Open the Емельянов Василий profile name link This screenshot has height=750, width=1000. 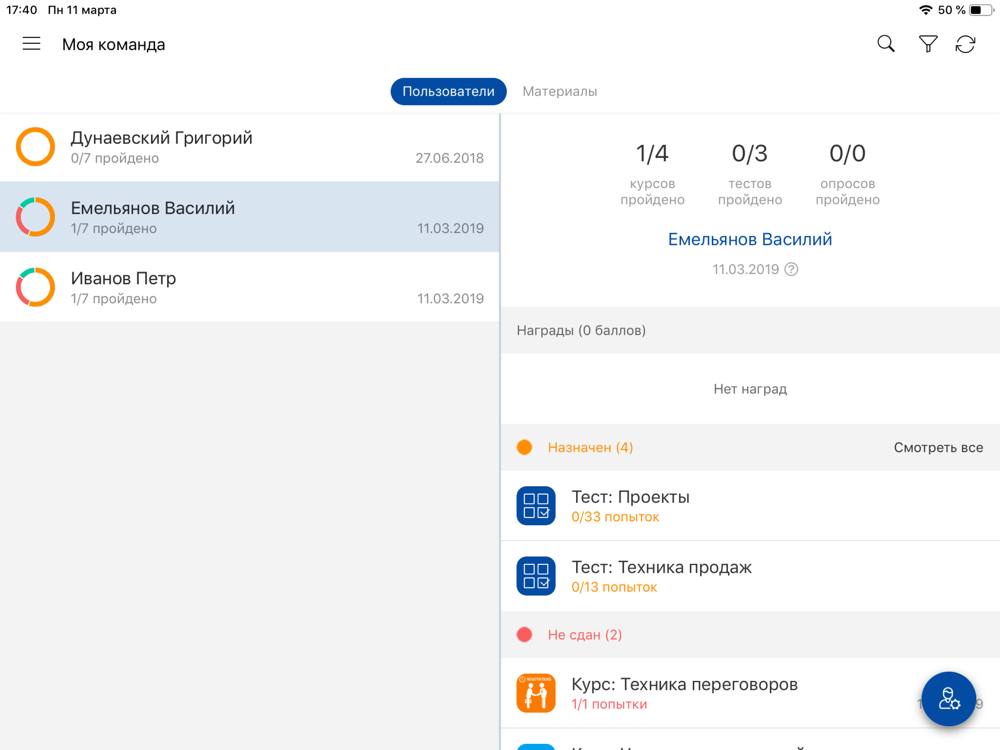750,239
